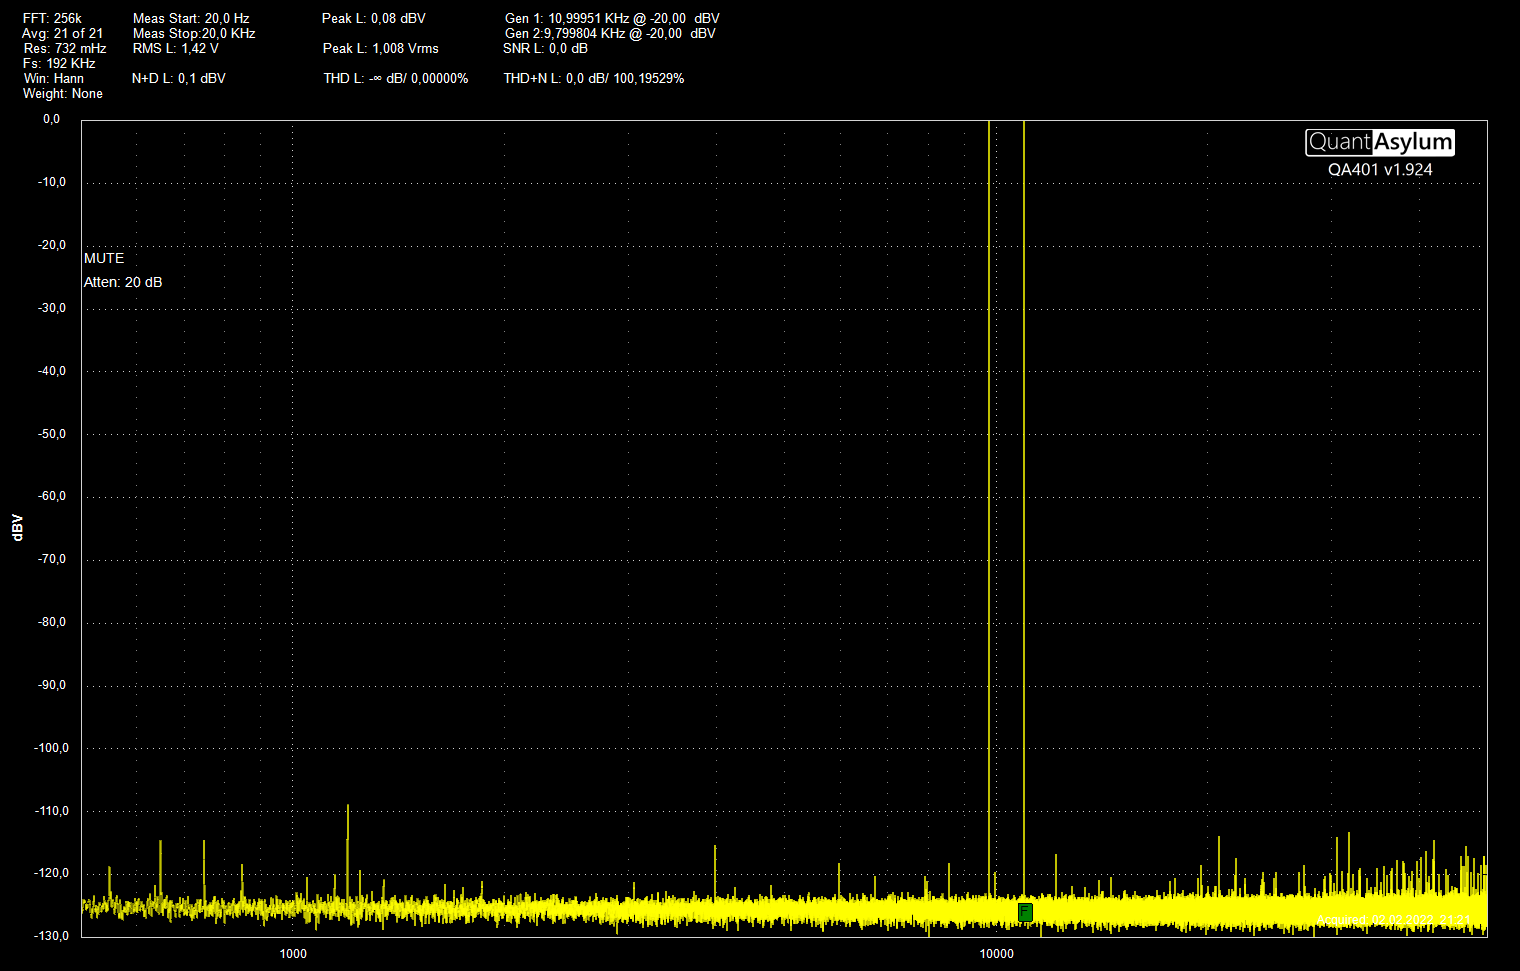
Task: Click the 'N+D L: 0,1 dBV' readout
Action: pyautogui.click(x=179, y=78)
